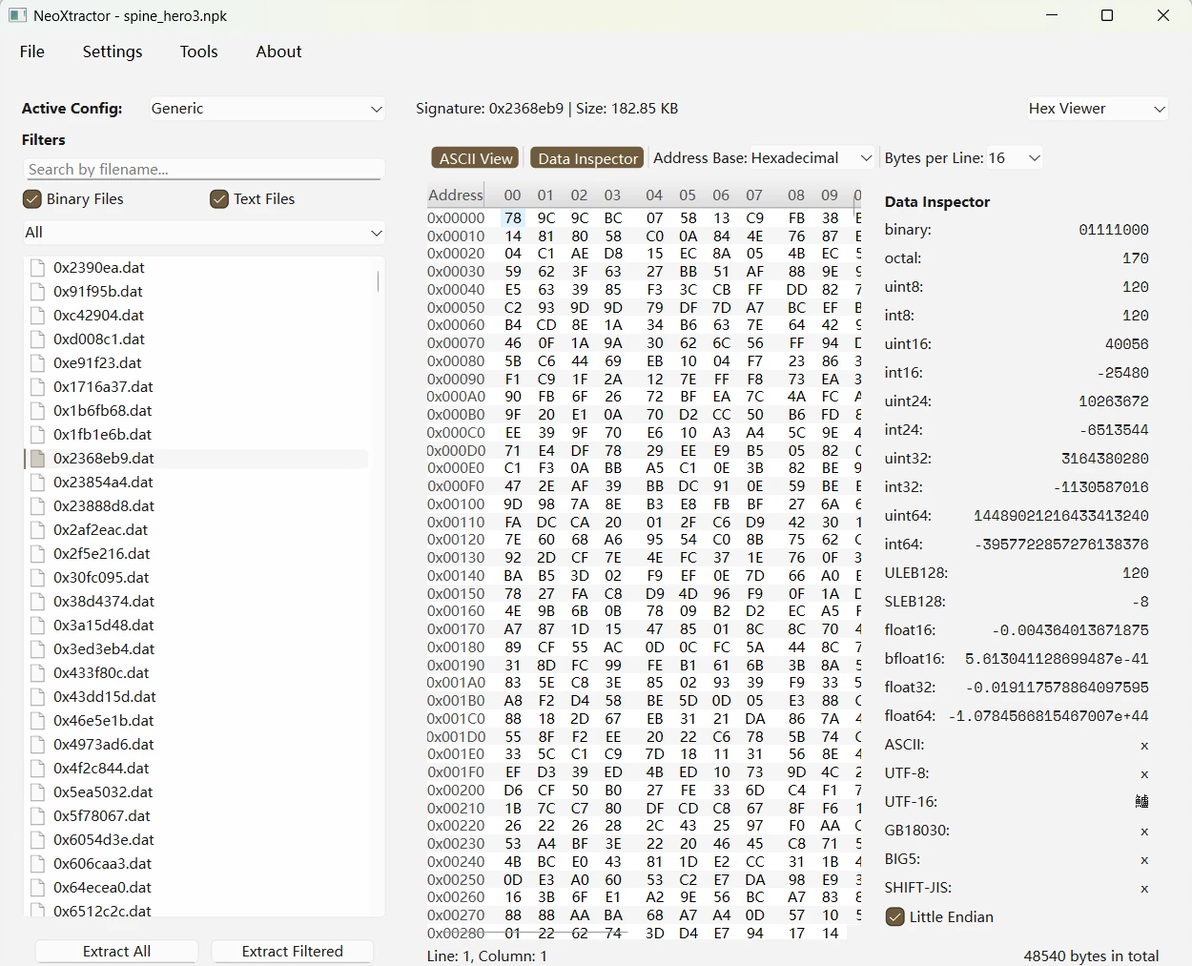Open the Bytes per Line dropdown
Viewport: 1192px width, 966px height.
pyautogui.click(x=1014, y=158)
